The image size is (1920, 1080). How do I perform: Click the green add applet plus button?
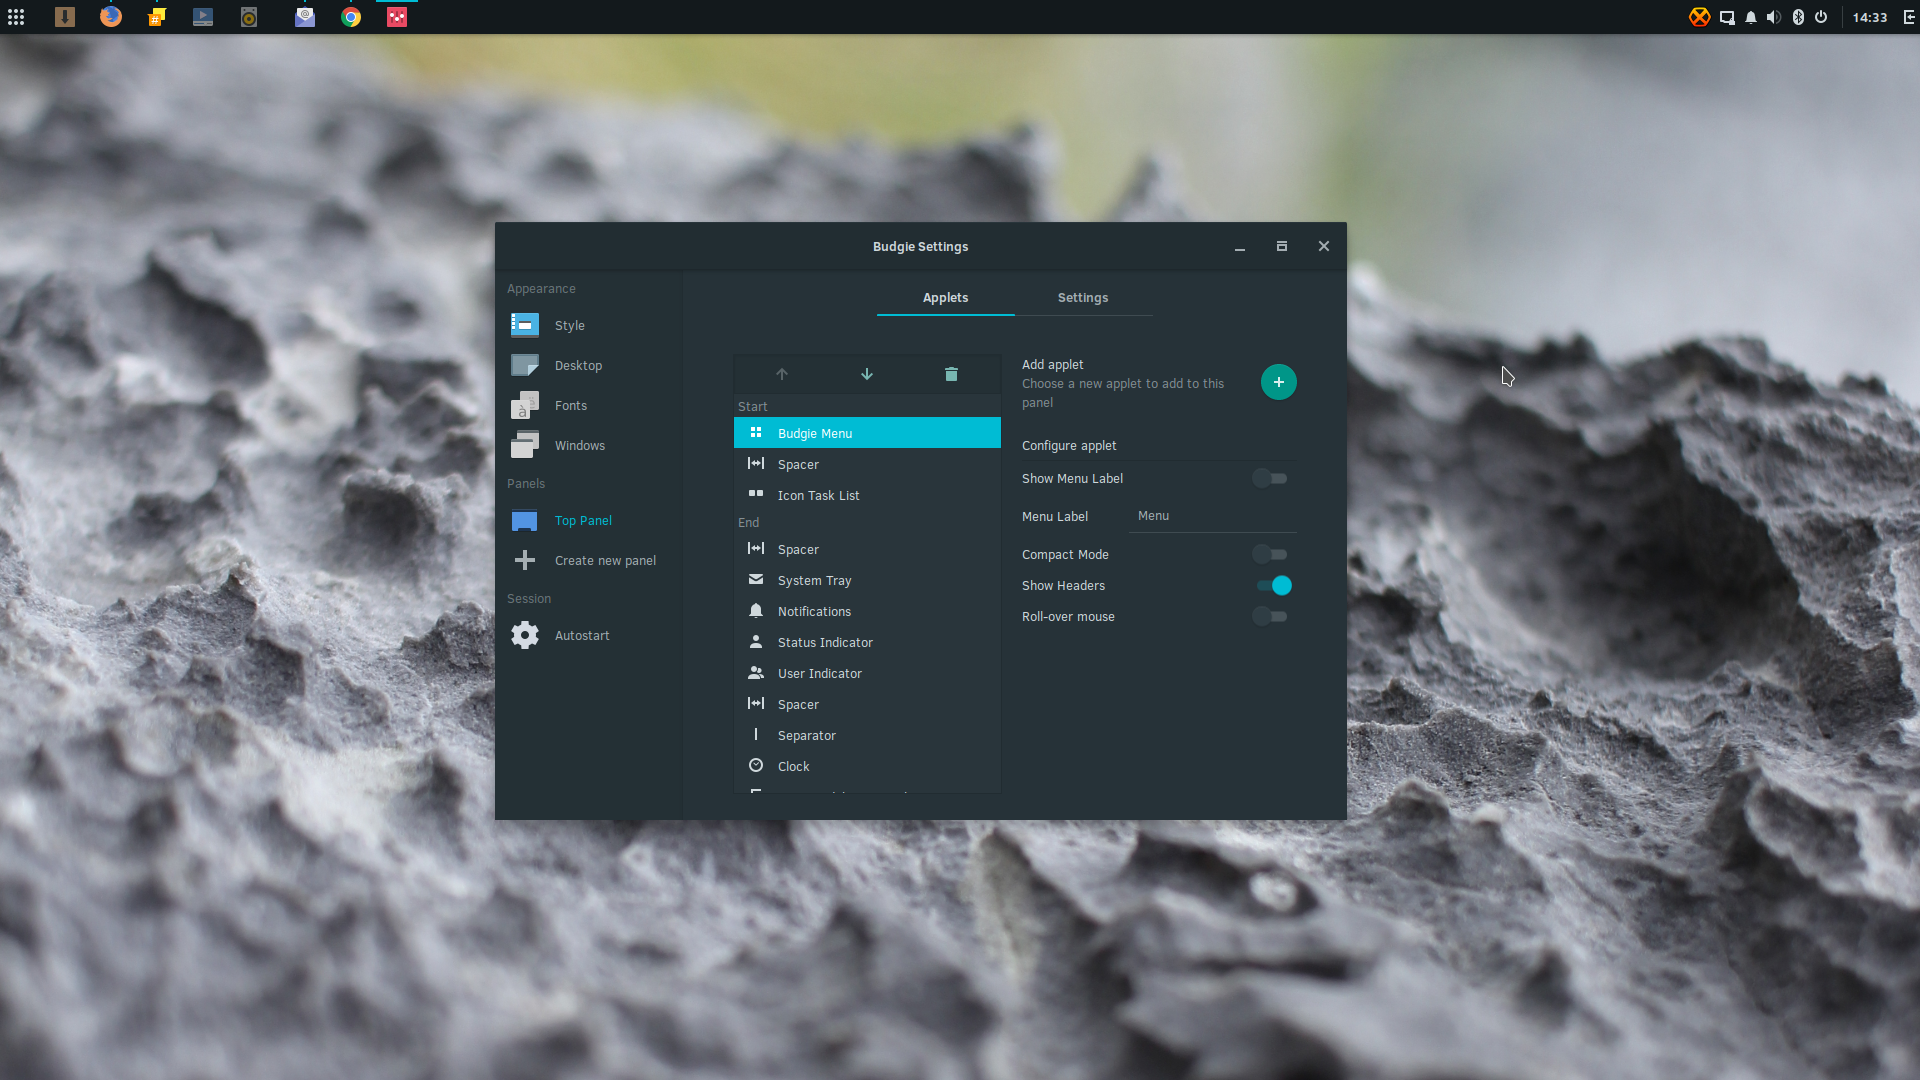coord(1279,382)
